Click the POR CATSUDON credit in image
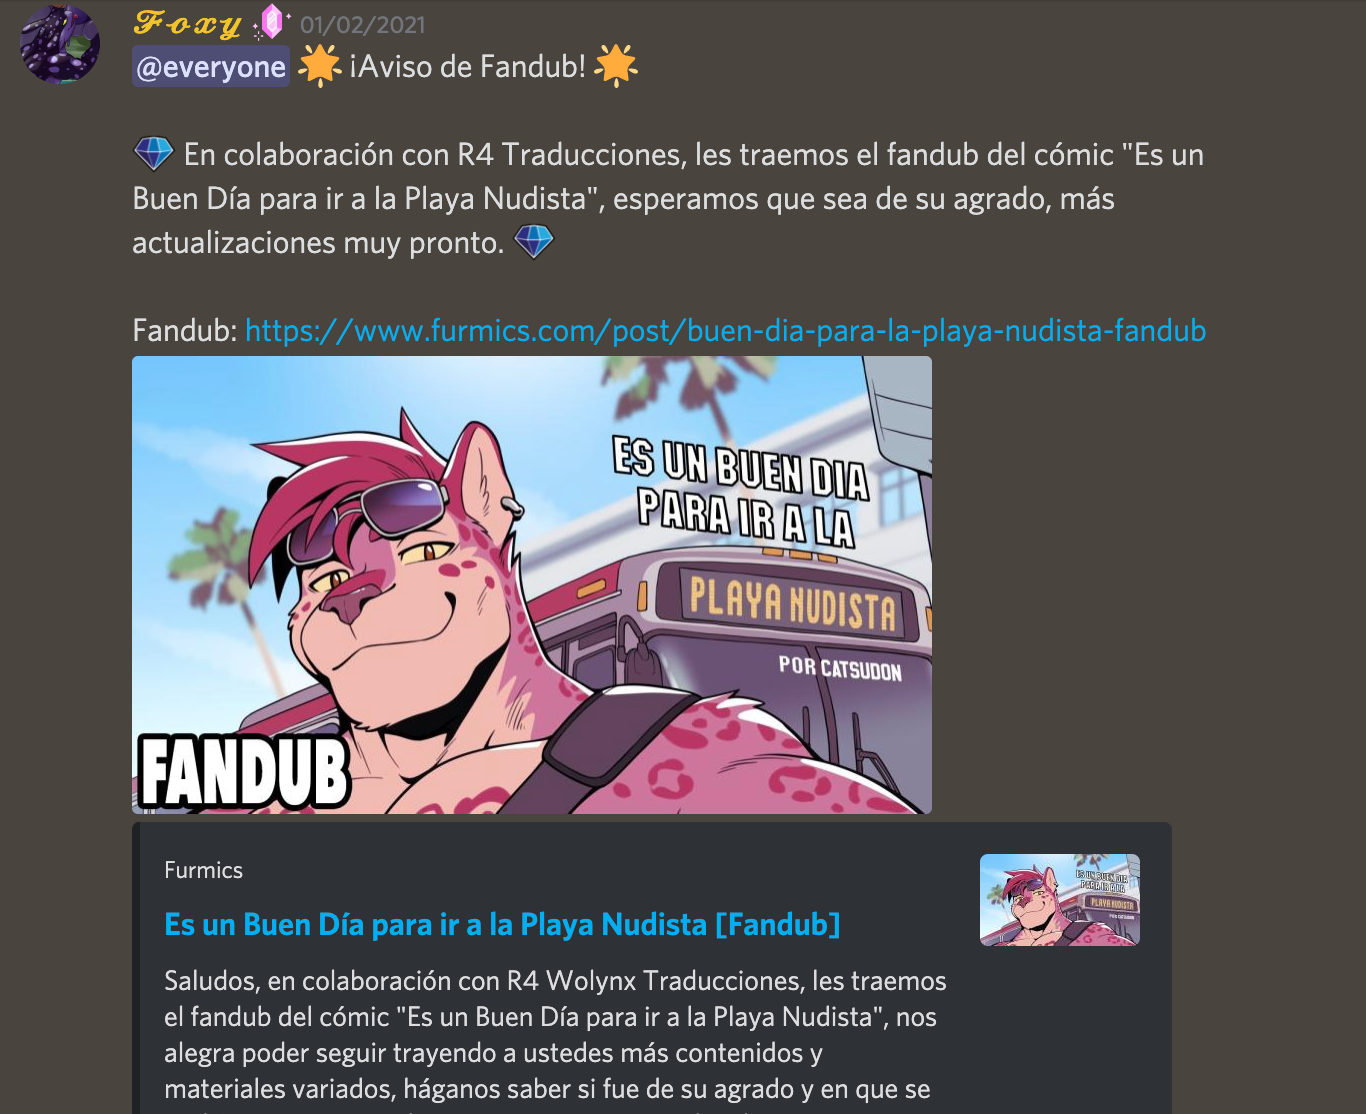Screen dimensions: 1366x1114 pos(840,668)
